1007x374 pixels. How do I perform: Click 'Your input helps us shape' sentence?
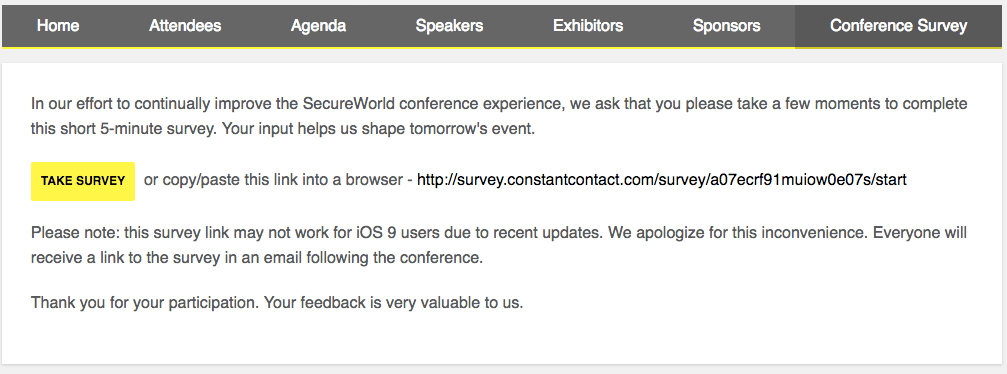pos(307,129)
